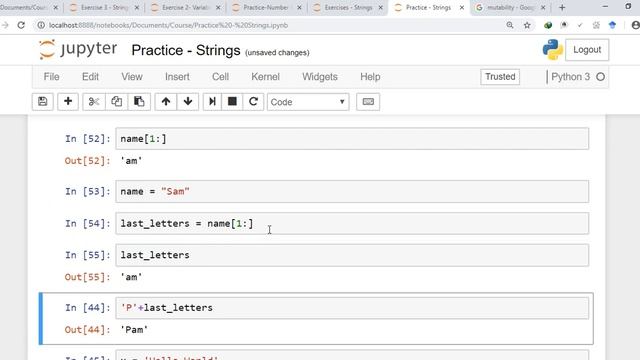
Task: Reload the page in browser
Action: point(21,25)
